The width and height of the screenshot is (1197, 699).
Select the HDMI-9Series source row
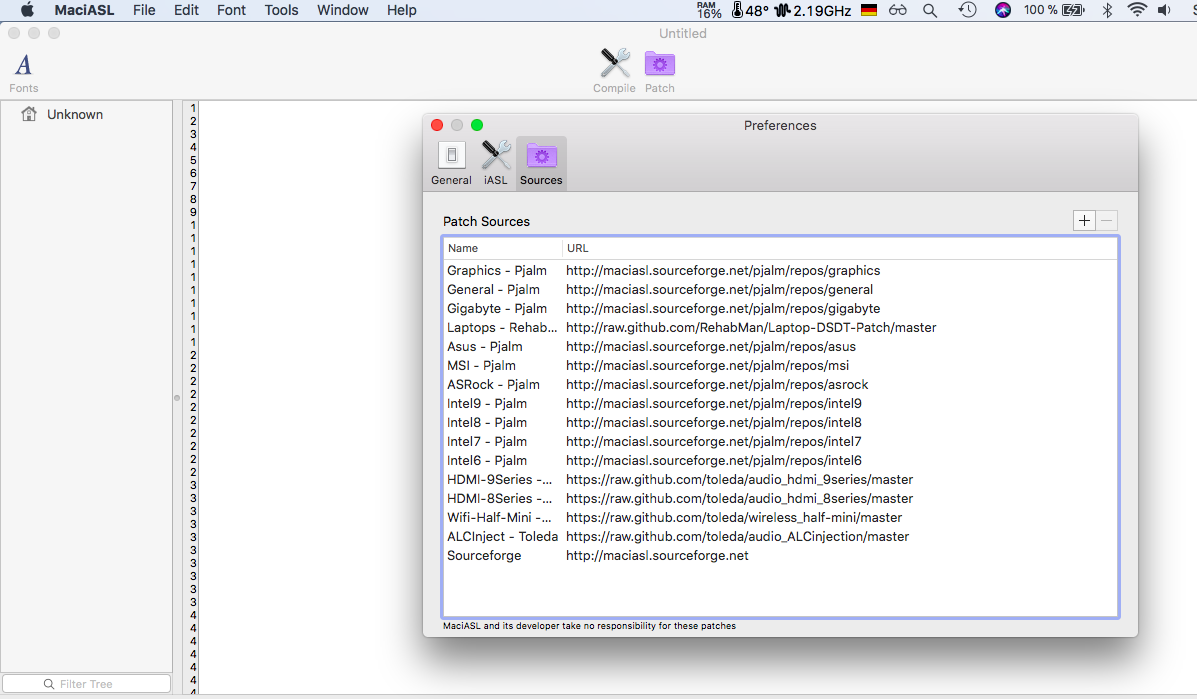780,479
